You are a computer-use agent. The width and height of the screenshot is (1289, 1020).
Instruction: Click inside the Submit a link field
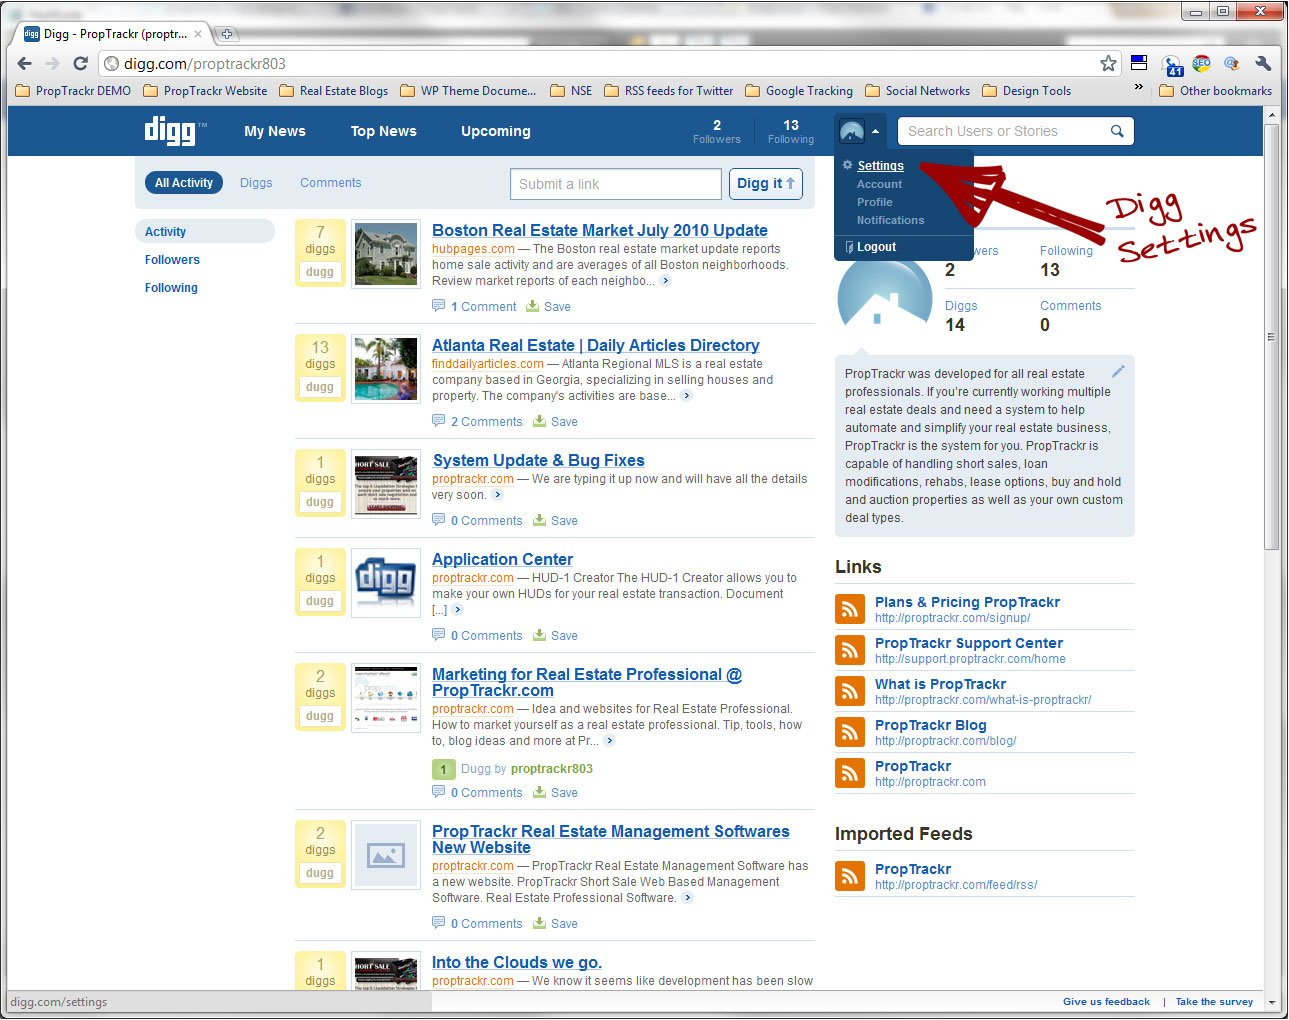tap(615, 183)
